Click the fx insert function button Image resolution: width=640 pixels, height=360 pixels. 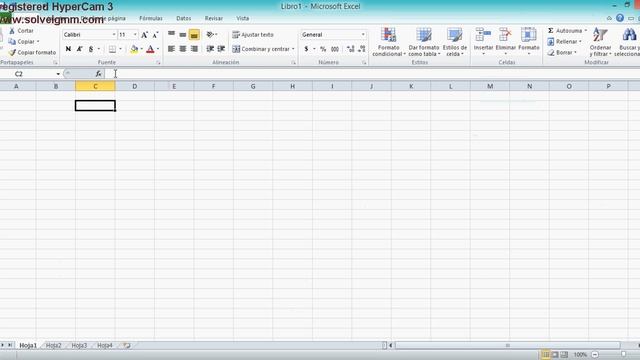98,74
